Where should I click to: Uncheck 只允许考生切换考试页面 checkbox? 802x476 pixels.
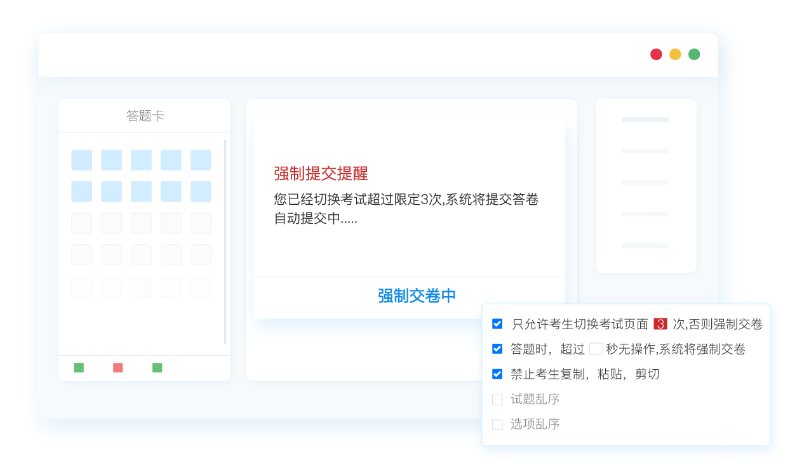[x=497, y=324]
